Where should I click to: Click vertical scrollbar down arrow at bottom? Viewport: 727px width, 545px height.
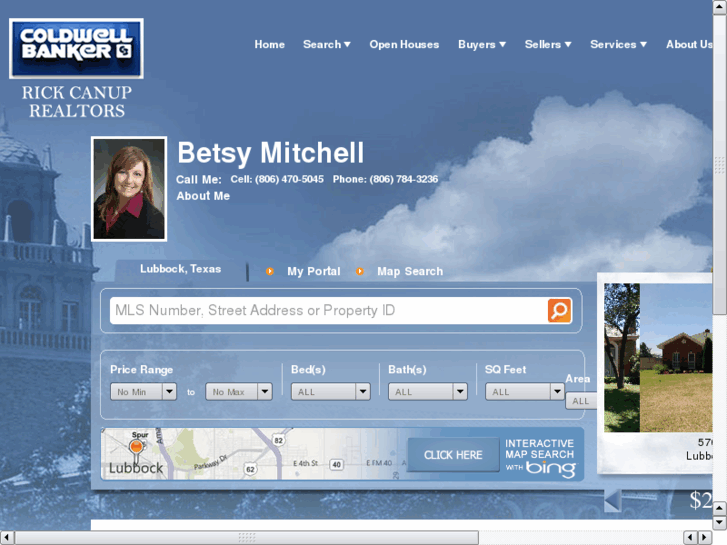tap(720, 523)
